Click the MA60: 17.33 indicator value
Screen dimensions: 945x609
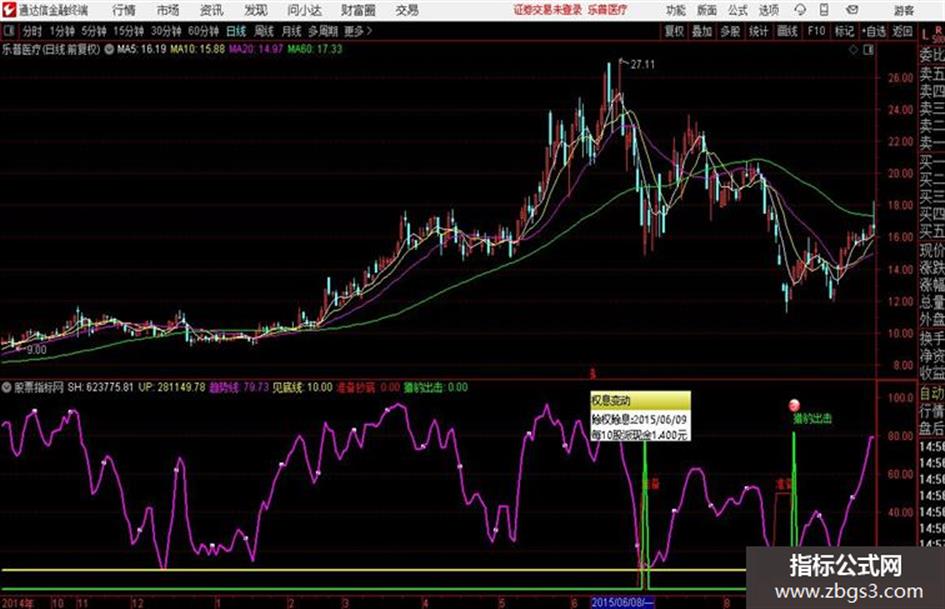pos(315,49)
